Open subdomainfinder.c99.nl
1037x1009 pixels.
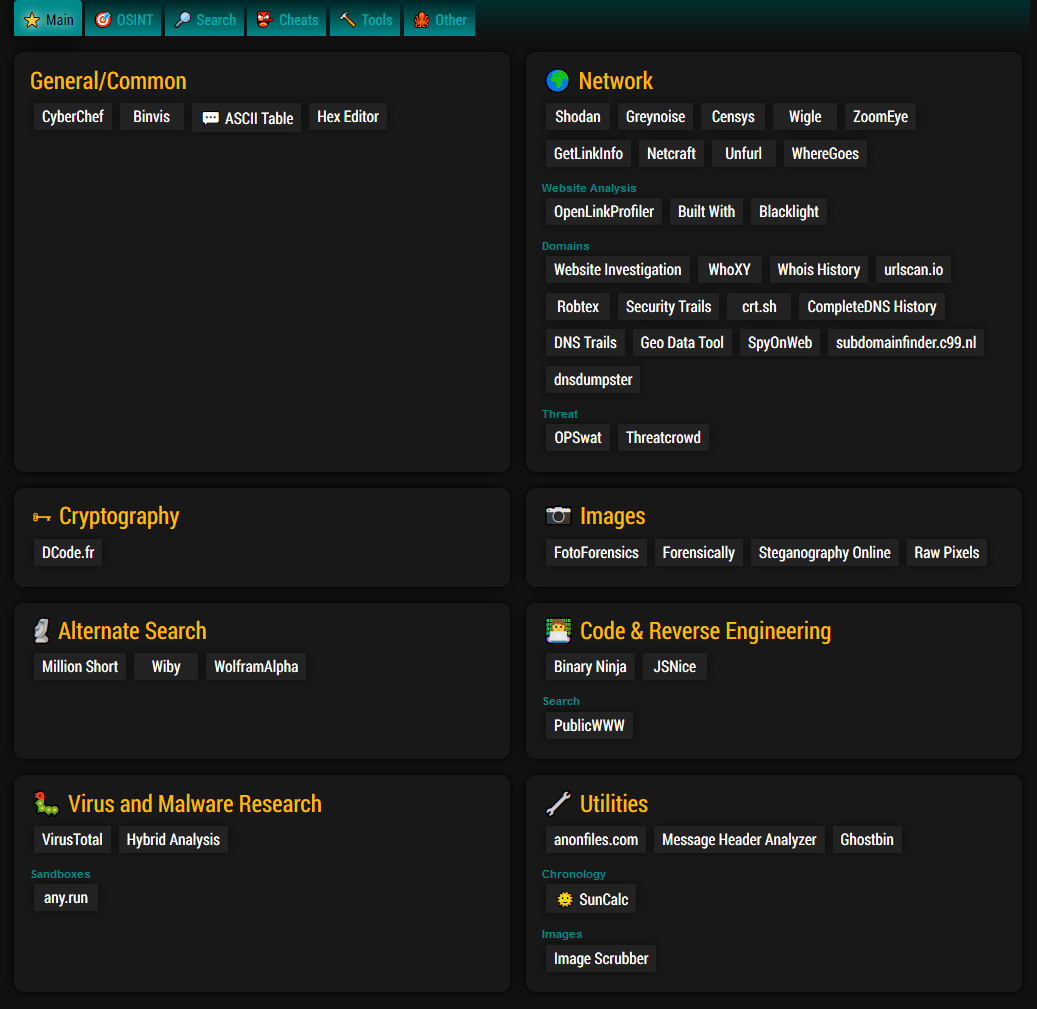pyautogui.click(x=906, y=343)
